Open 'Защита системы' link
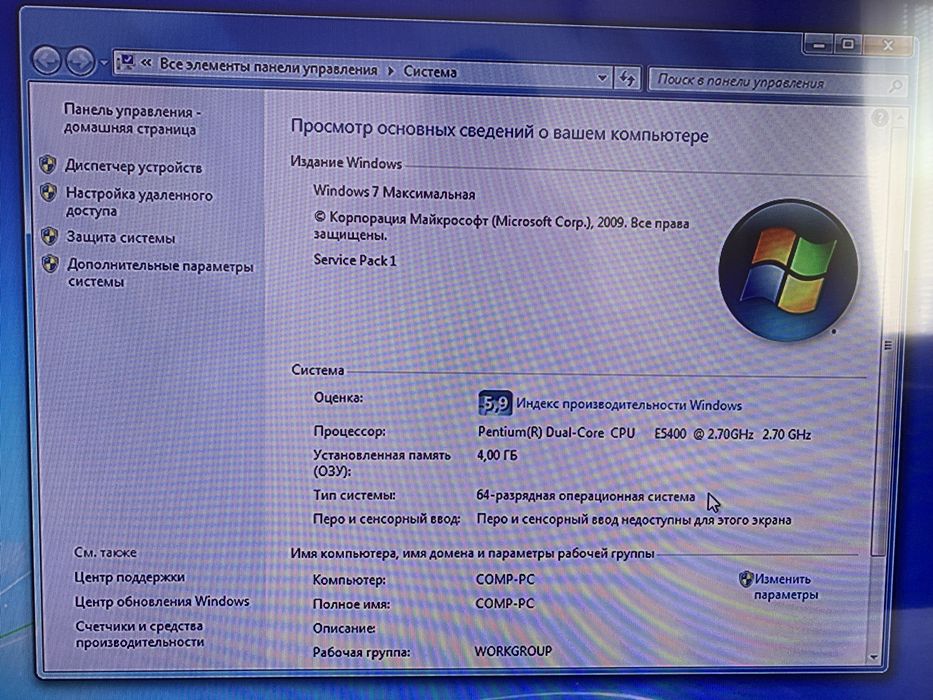933x700 pixels. point(121,238)
